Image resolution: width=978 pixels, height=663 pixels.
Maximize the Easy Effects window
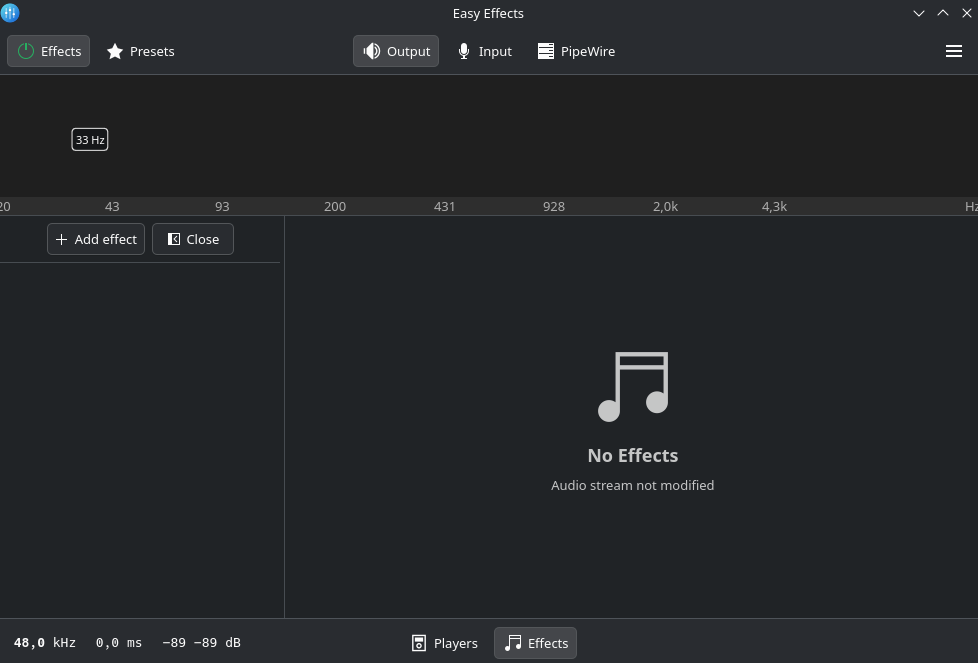943,13
